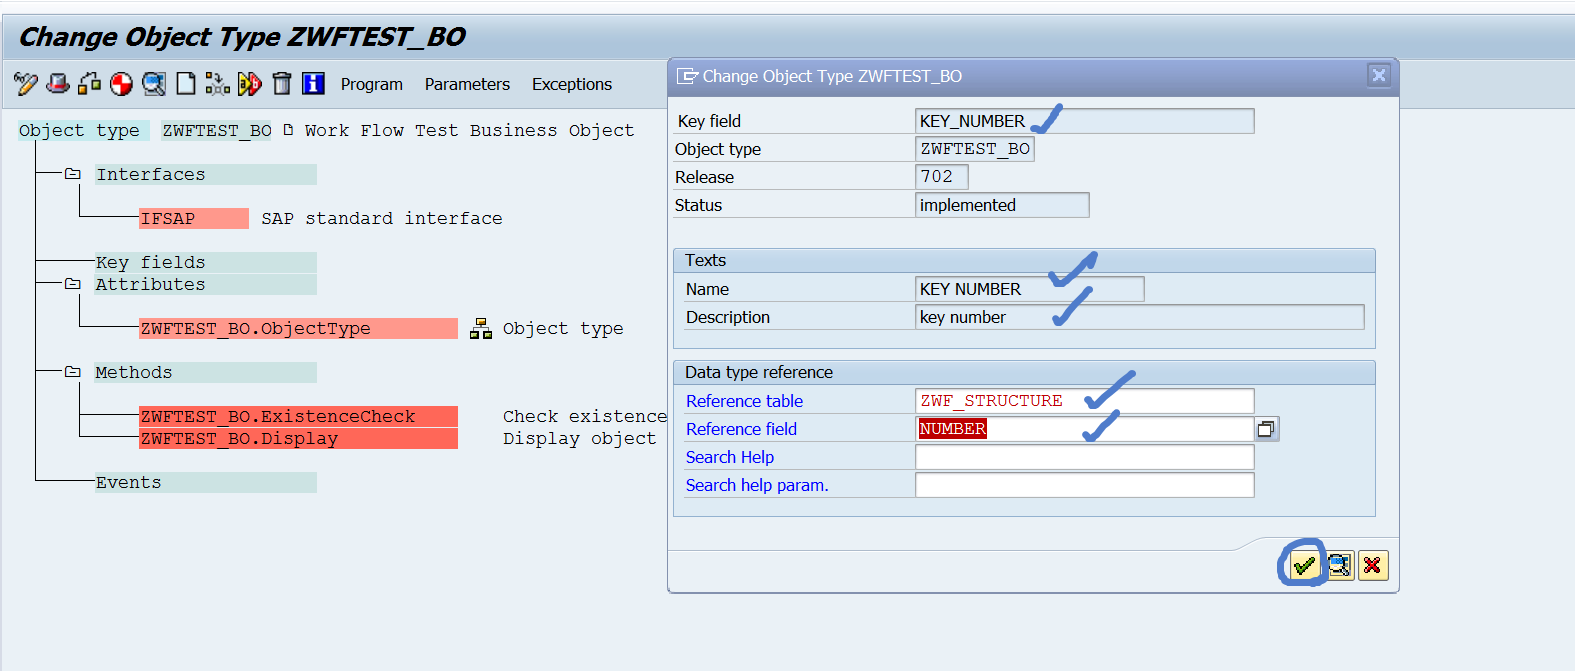
Task: Click the Search help param. input
Action: [1084, 485]
